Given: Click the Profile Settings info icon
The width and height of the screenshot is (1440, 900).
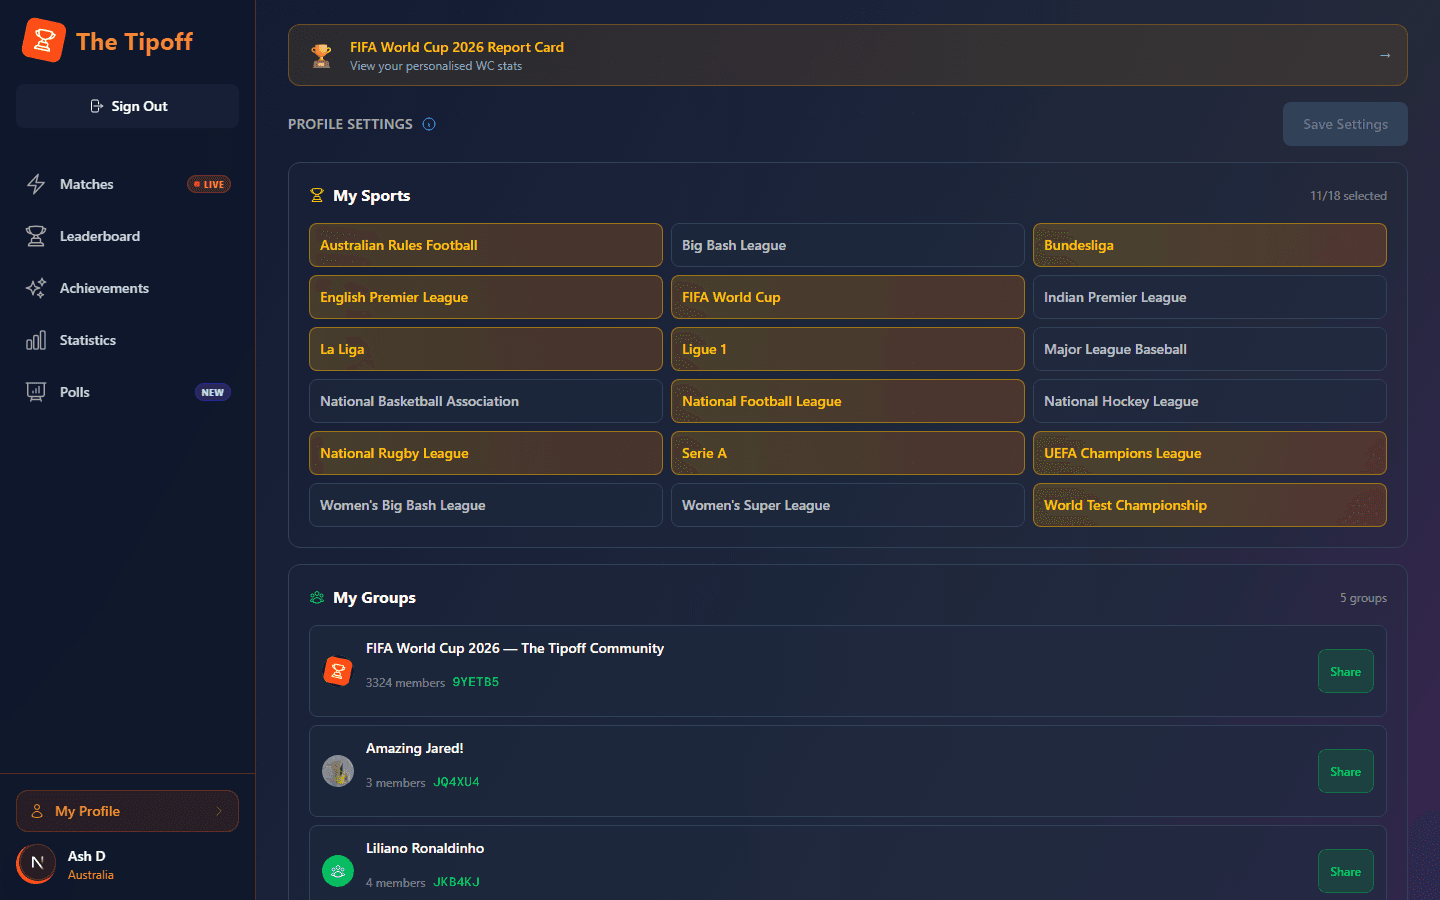Looking at the screenshot, I should point(429,124).
